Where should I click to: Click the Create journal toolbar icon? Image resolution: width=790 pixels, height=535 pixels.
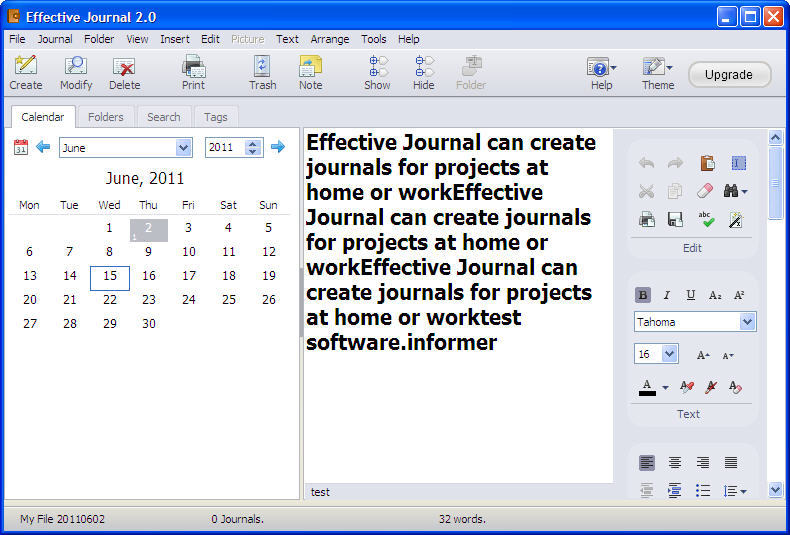(26, 73)
